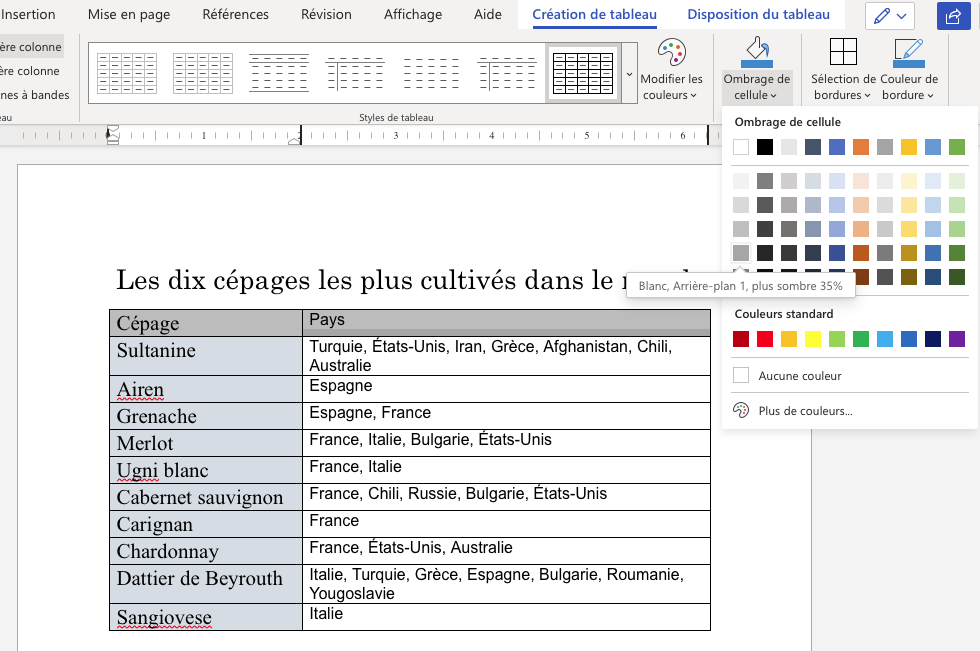Click the Couleur de bordure pen icon
Image resolution: width=980 pixels, height=651 pixels.
(909, 52)
